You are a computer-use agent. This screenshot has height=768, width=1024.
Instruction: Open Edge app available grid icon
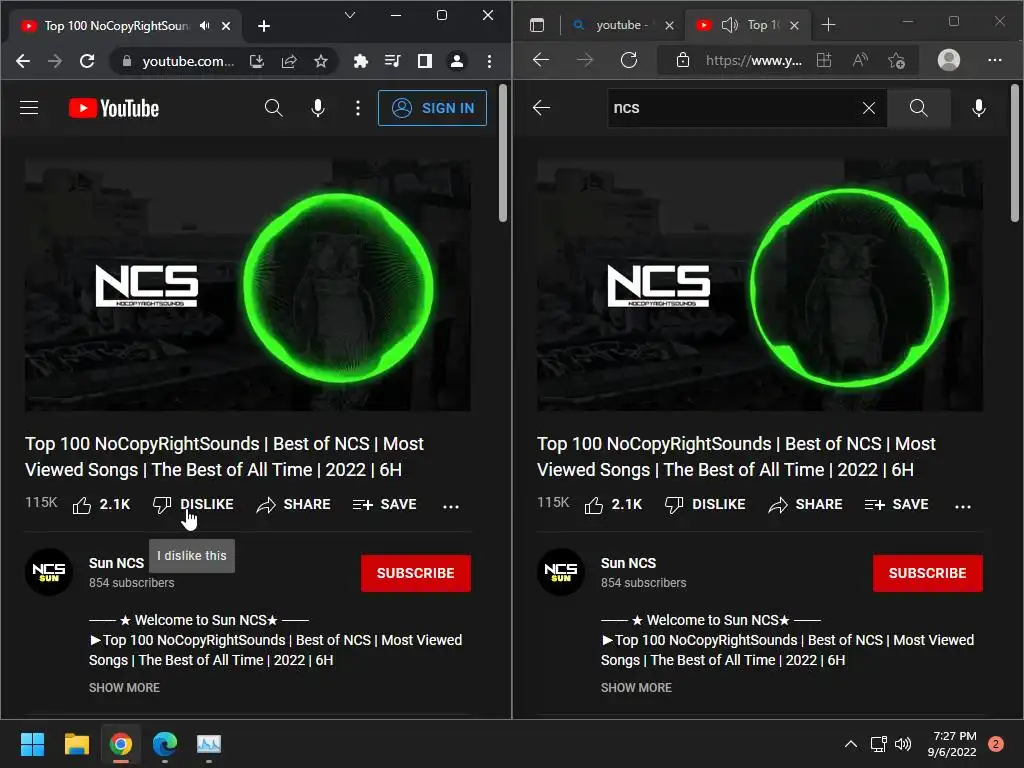[824, 60]
